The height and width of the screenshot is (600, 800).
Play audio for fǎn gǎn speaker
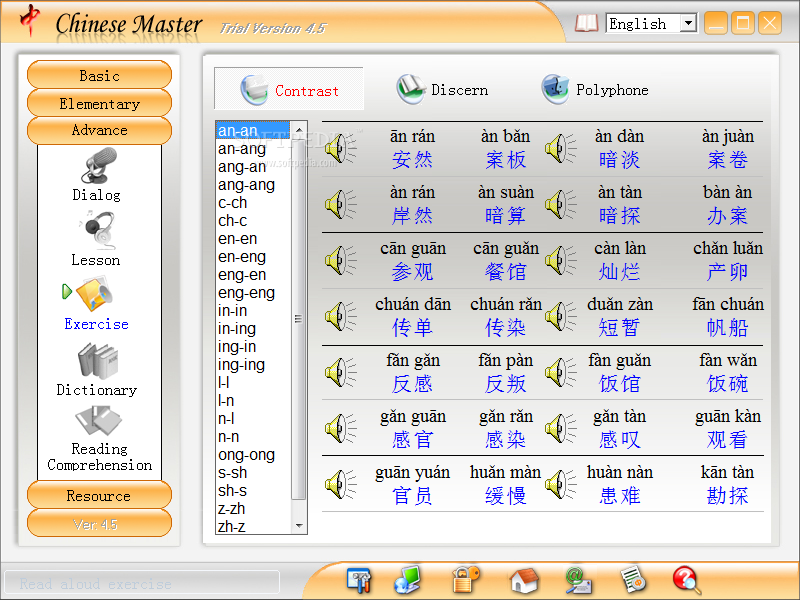point(341,372)
